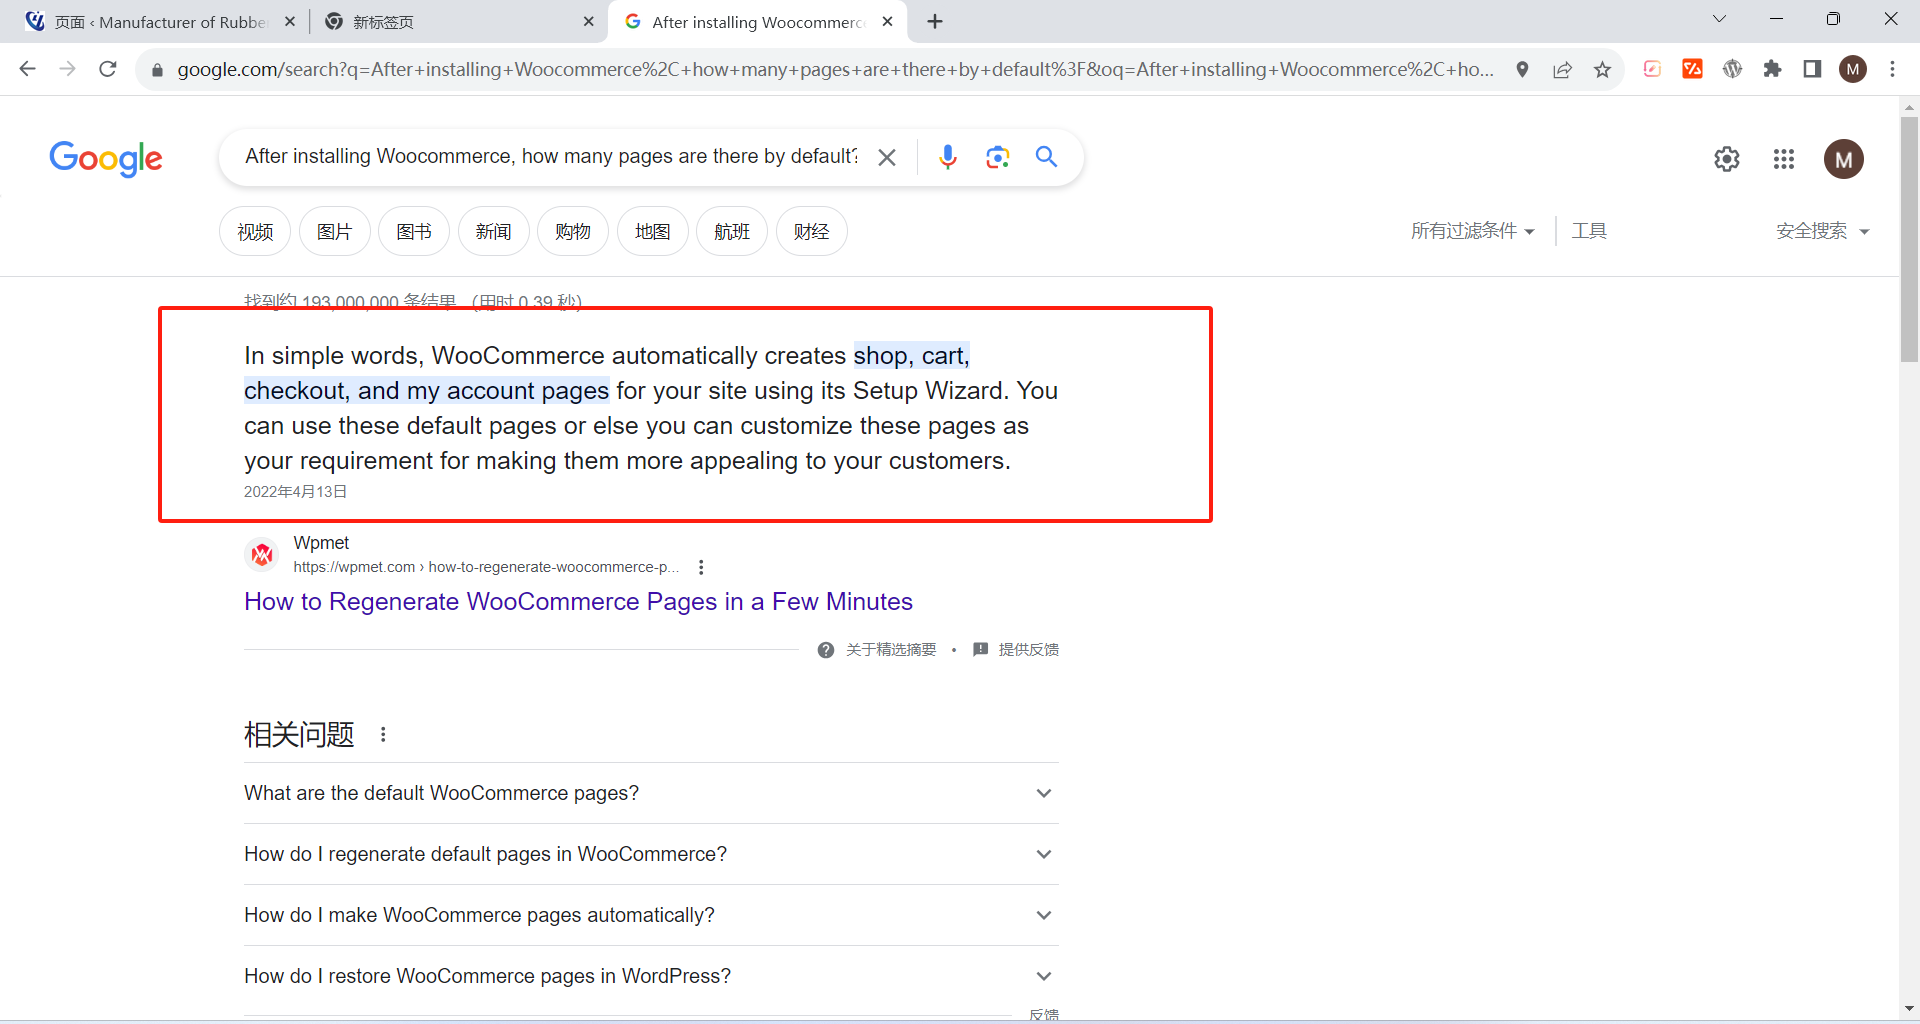Open options menu beside 相关问题
Viewport: 1920px width, 1024px height.
tap(383, 735)
